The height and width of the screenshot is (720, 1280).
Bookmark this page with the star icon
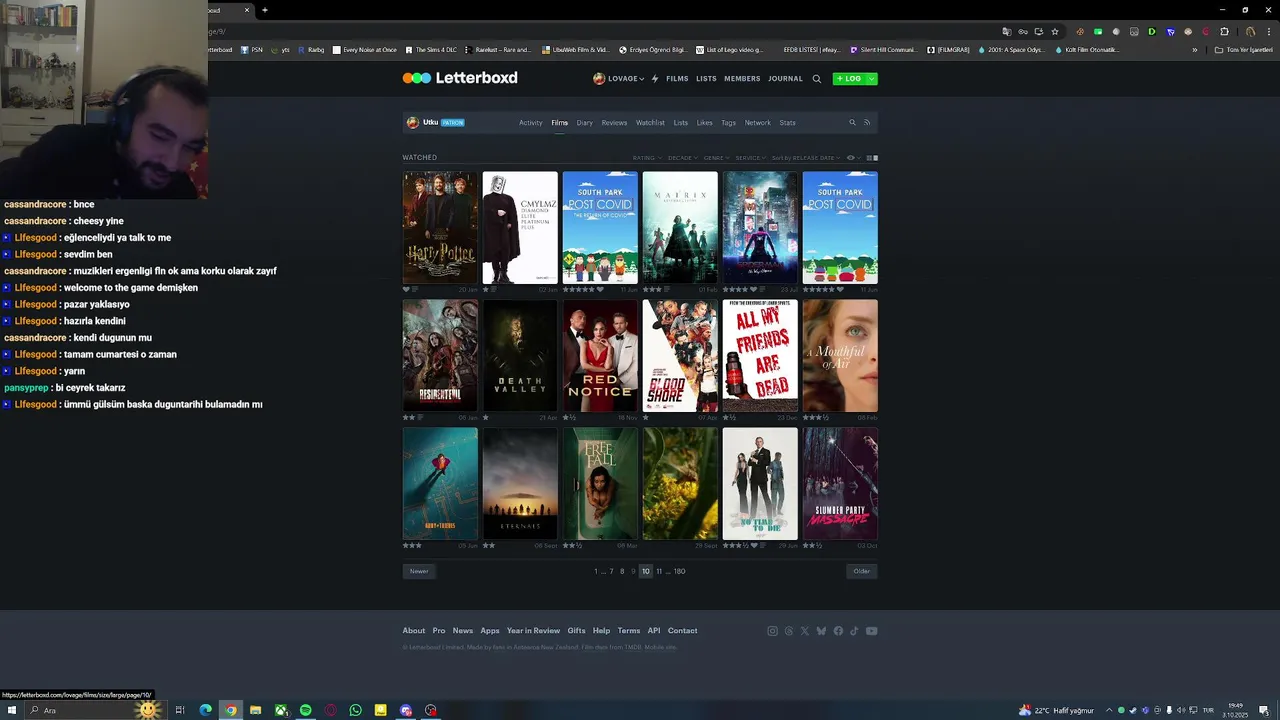(1055, 31)
